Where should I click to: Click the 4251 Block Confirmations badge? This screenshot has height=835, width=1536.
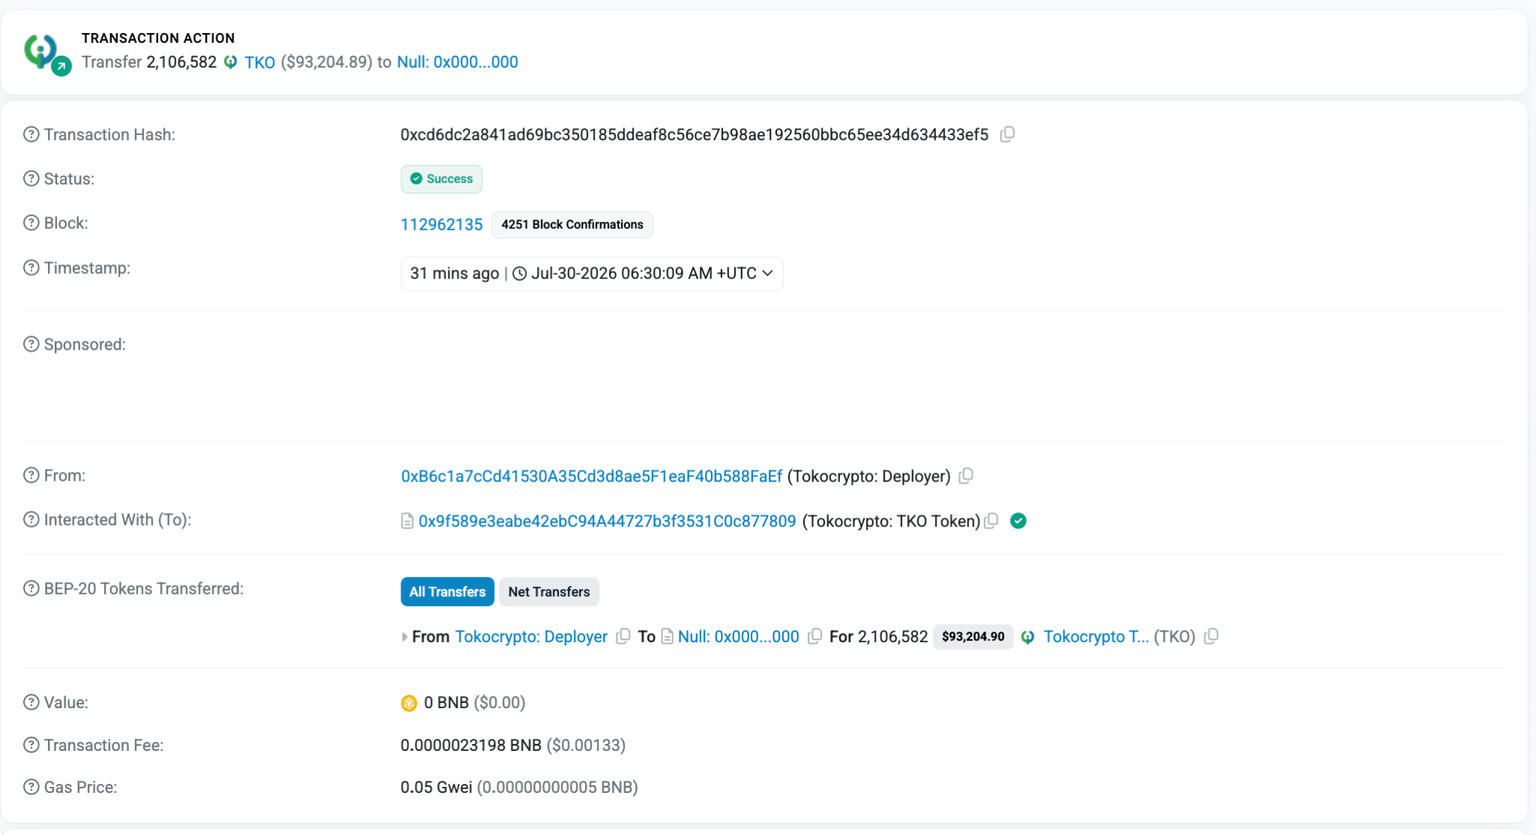pyautogui.click(x=572, y=225)
